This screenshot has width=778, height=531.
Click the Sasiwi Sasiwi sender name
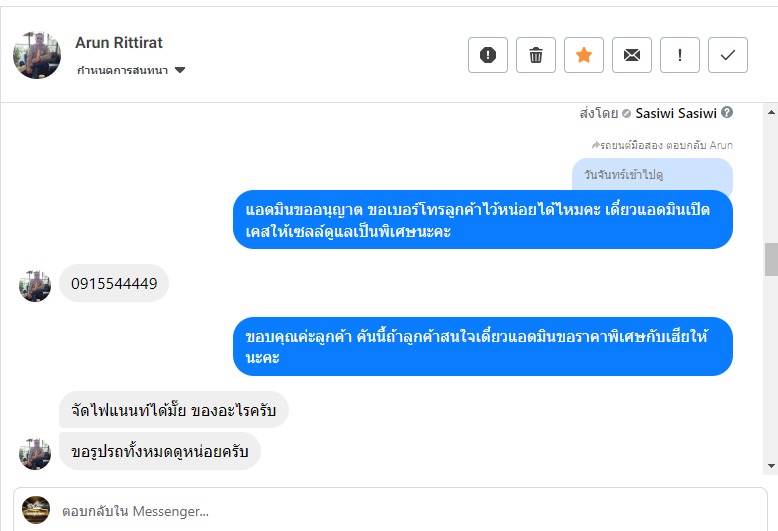[676, 113]
